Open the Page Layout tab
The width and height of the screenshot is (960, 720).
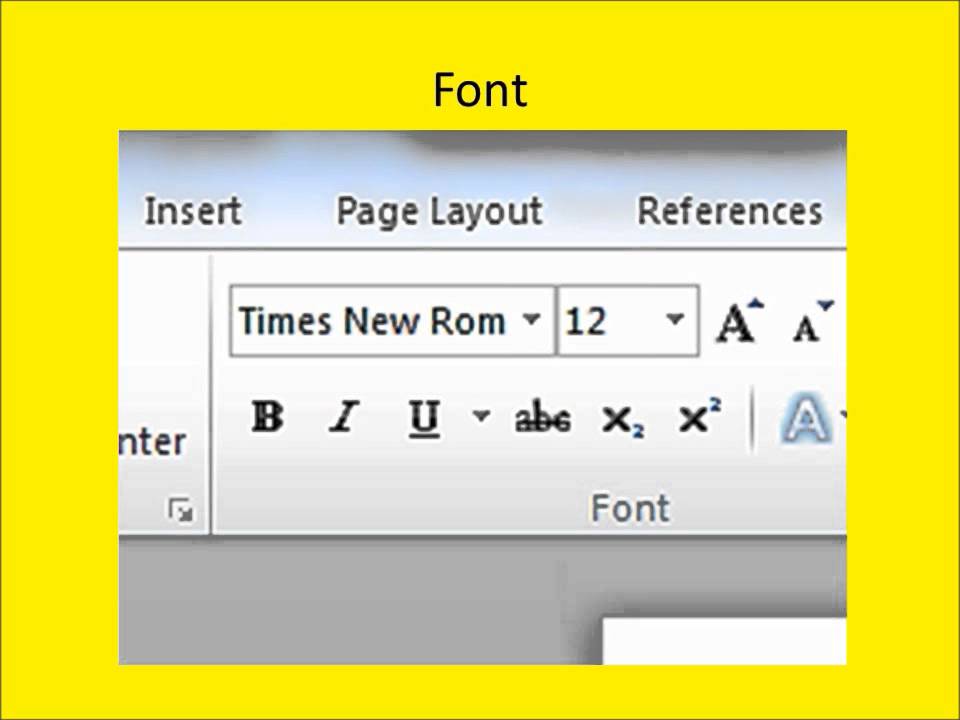pos(438,211)
